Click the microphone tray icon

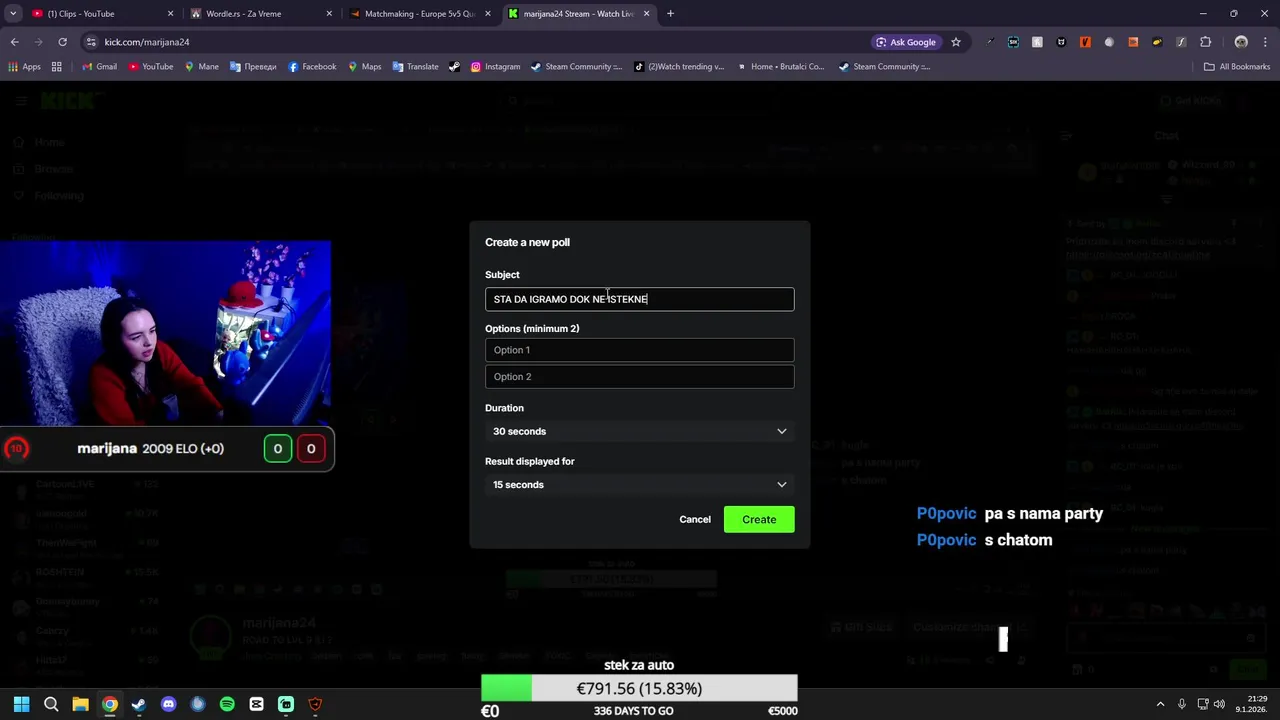coord(1181,704)
